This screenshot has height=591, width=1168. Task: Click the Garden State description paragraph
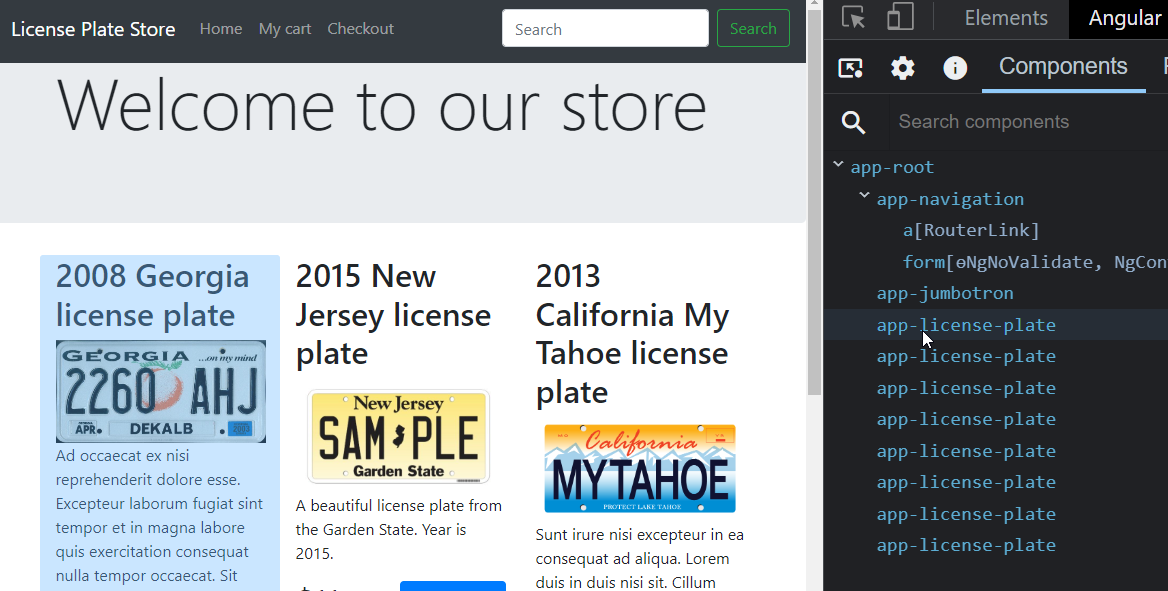tap(399, 529)
